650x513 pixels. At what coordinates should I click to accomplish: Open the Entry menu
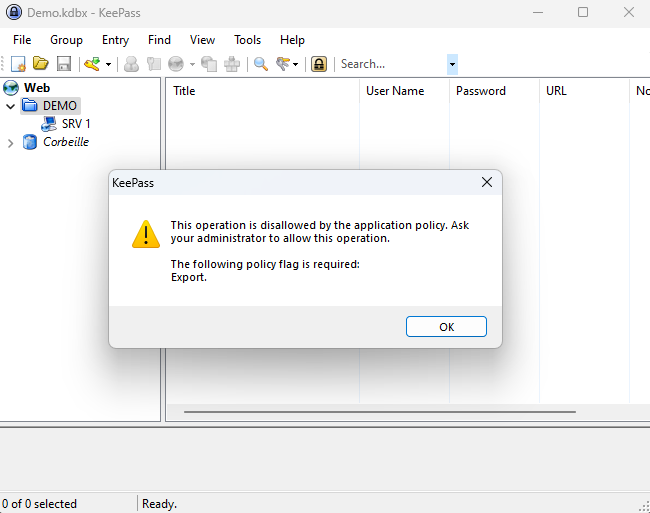pos(115,40)
